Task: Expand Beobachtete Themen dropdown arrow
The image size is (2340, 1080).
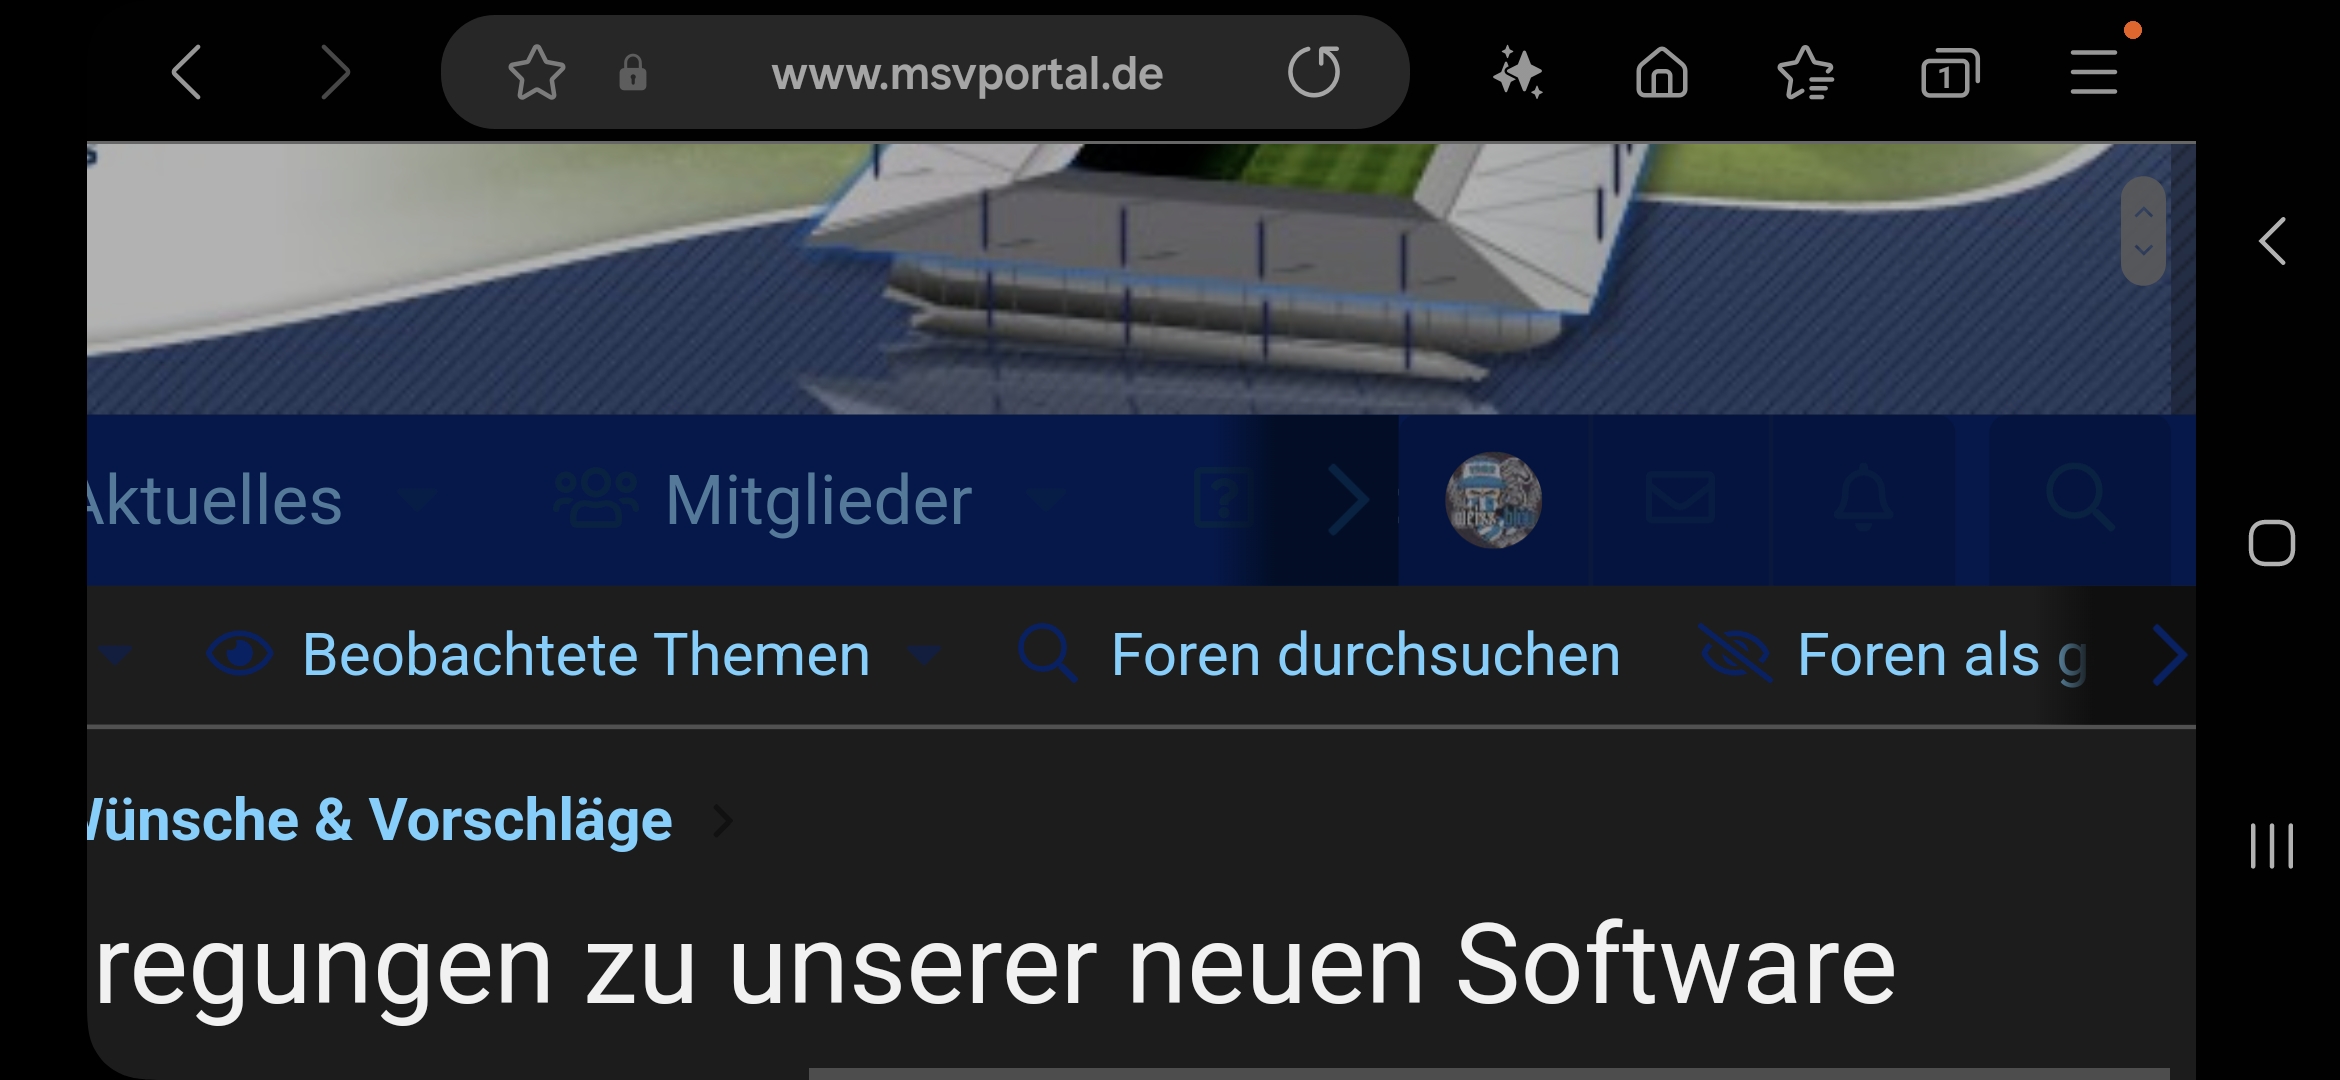Action: pos(924,655)
